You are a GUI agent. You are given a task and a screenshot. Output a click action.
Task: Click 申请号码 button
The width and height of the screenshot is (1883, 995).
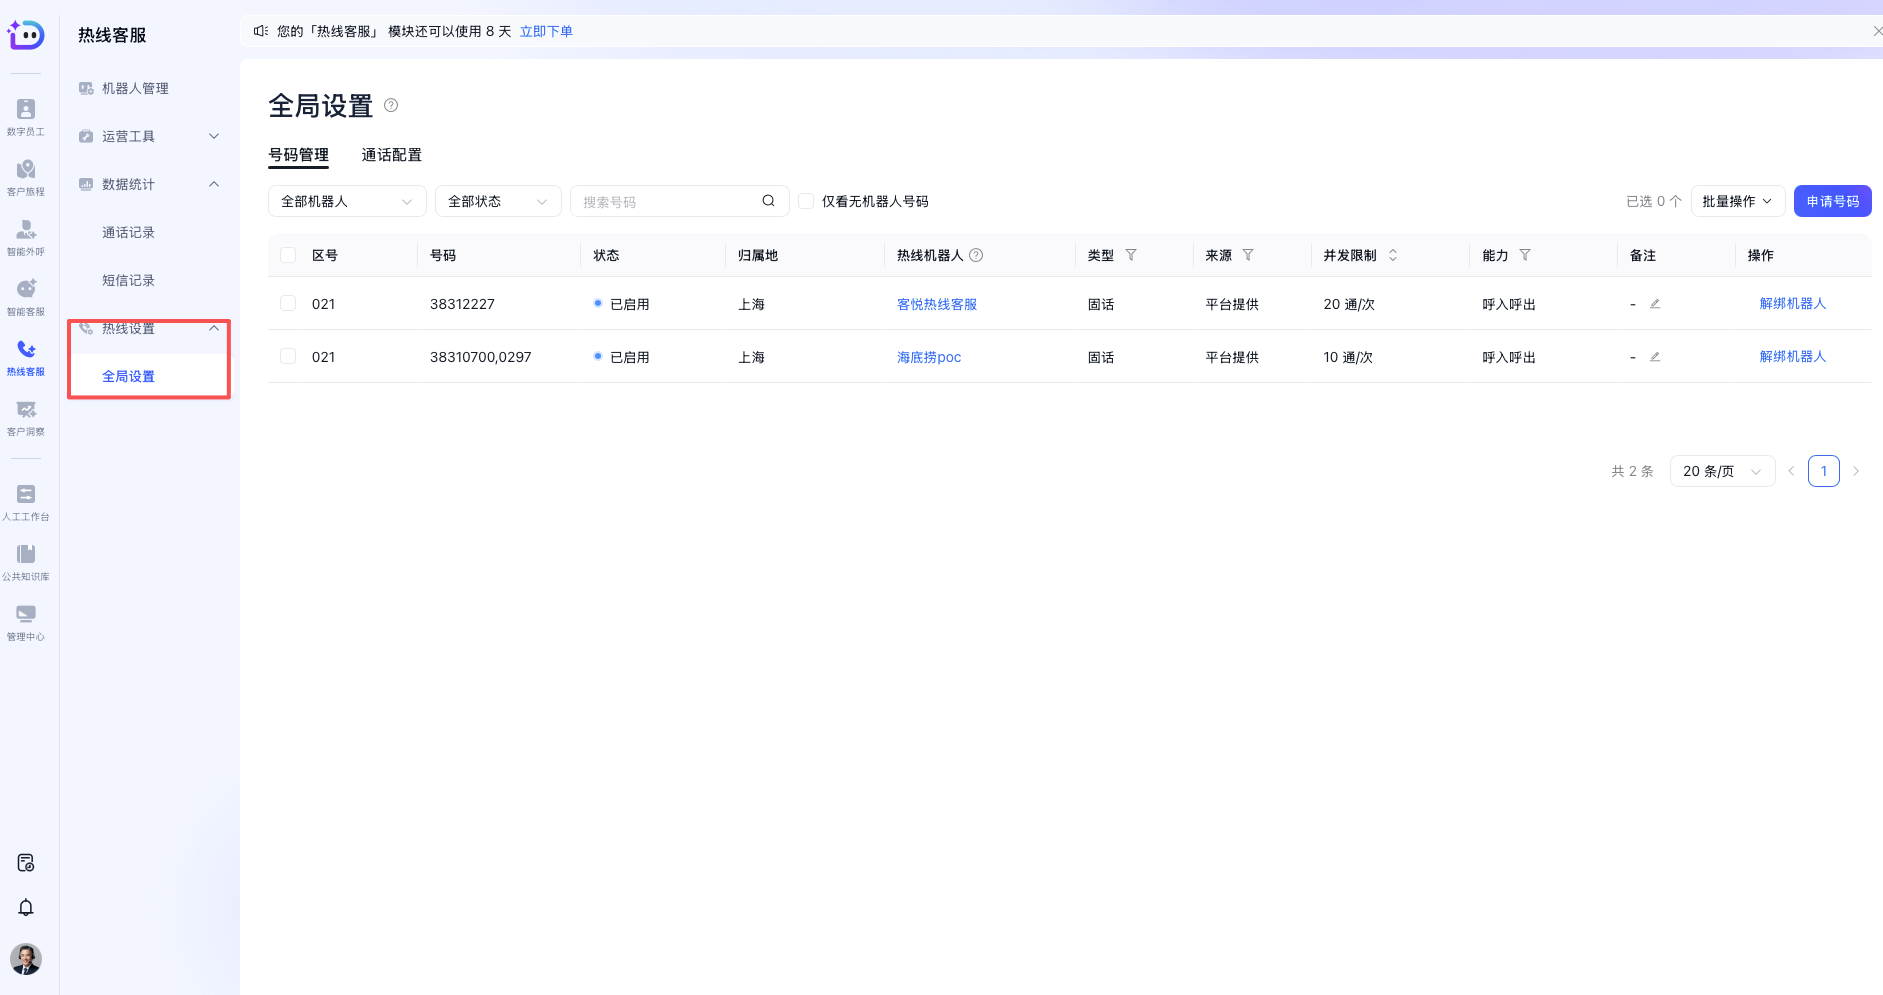pos(1832,201)
